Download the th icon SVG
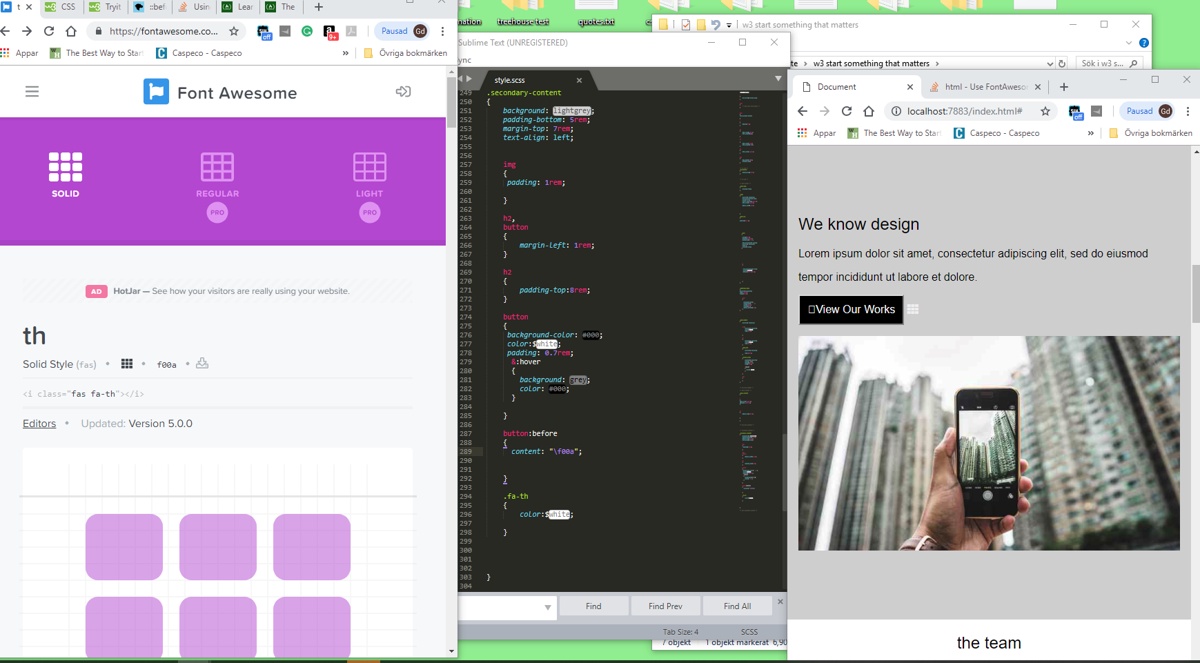The width and height of the screenshot is (1200, 663). [x=202, y=363]
